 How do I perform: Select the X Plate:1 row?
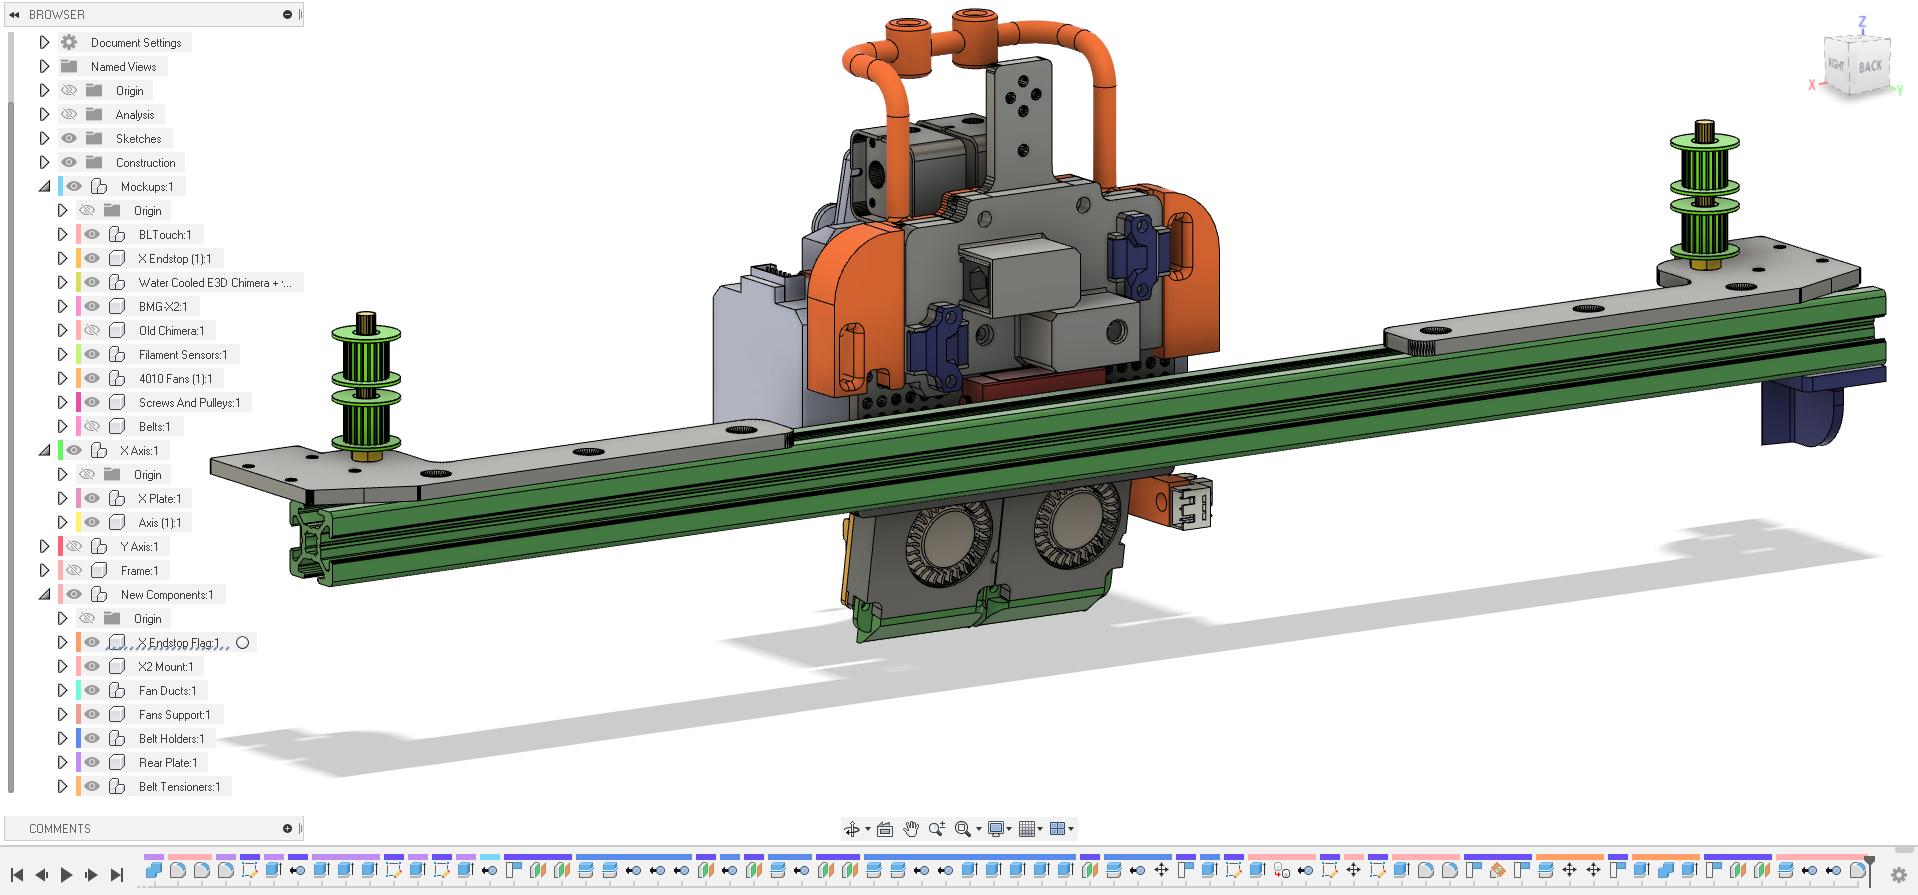pos(134,498)
